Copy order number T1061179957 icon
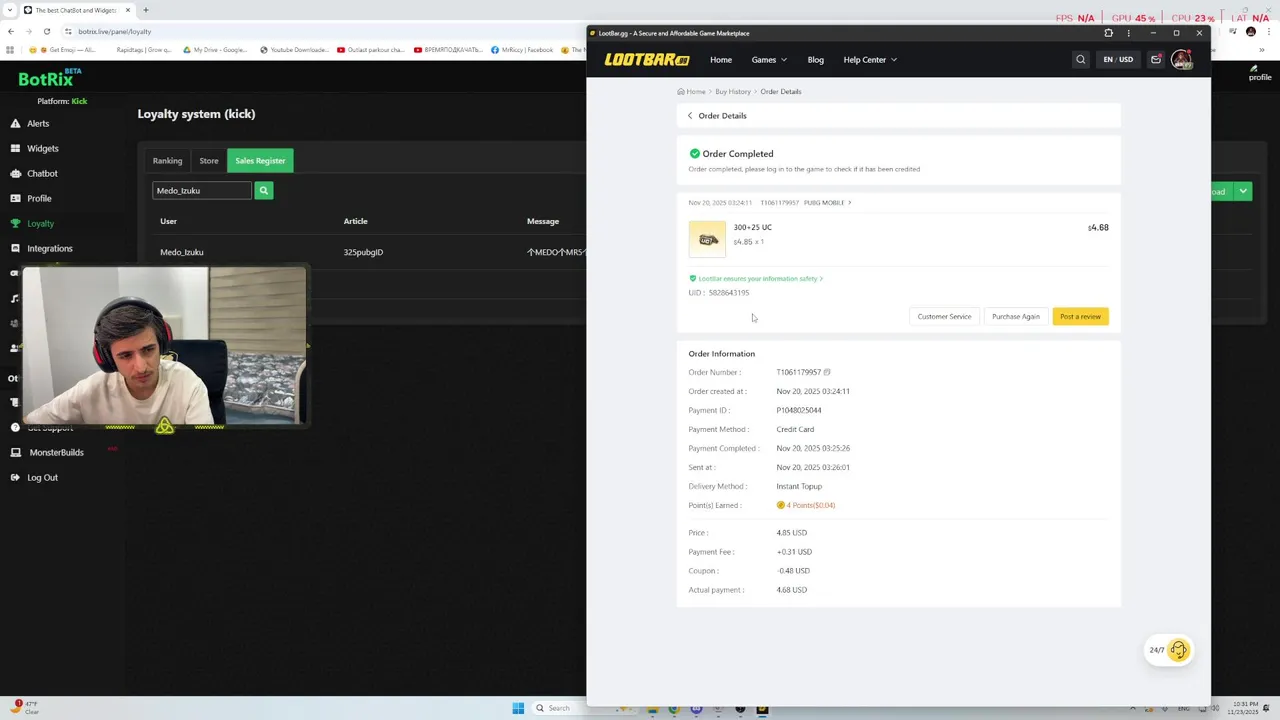Image resolution: width=1280 pixels, height=720 pixels. [x=827, y=372]
